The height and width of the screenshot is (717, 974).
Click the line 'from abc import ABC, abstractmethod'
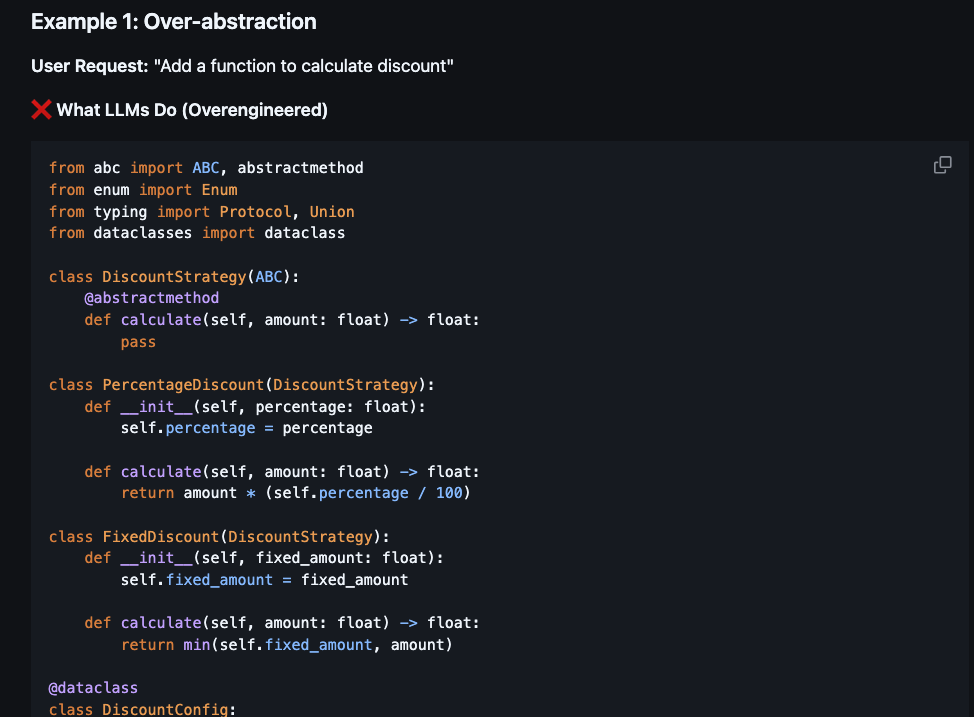(206, 168)
